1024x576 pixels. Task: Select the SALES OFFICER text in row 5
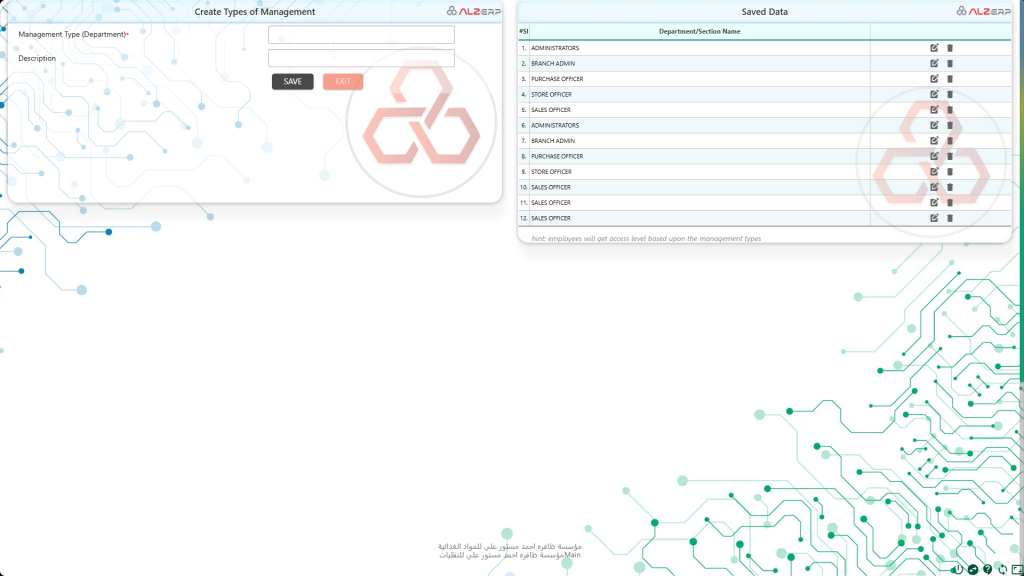pyautogui.click(x=551, y=110)
